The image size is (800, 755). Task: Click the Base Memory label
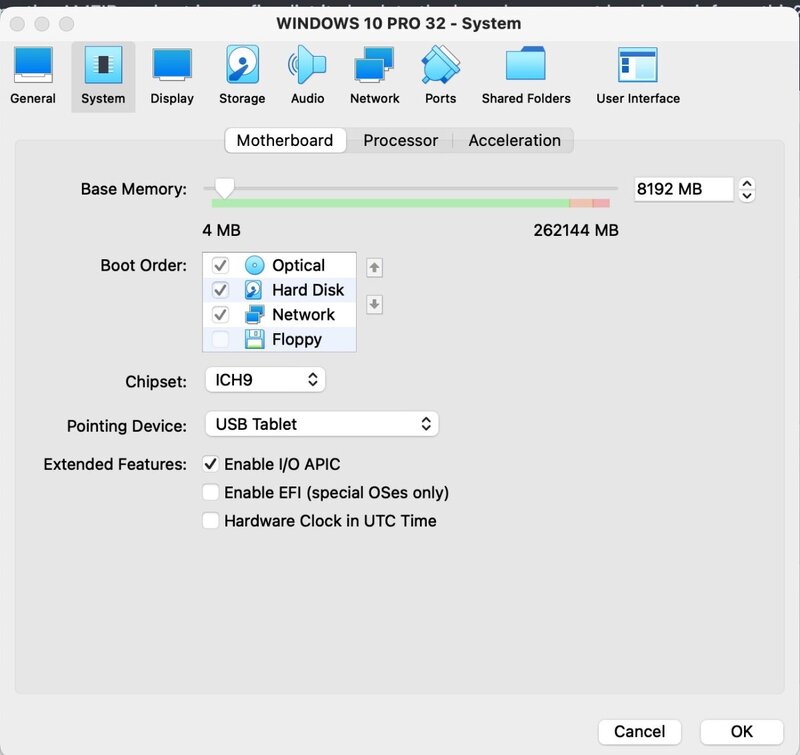(134, 189)
